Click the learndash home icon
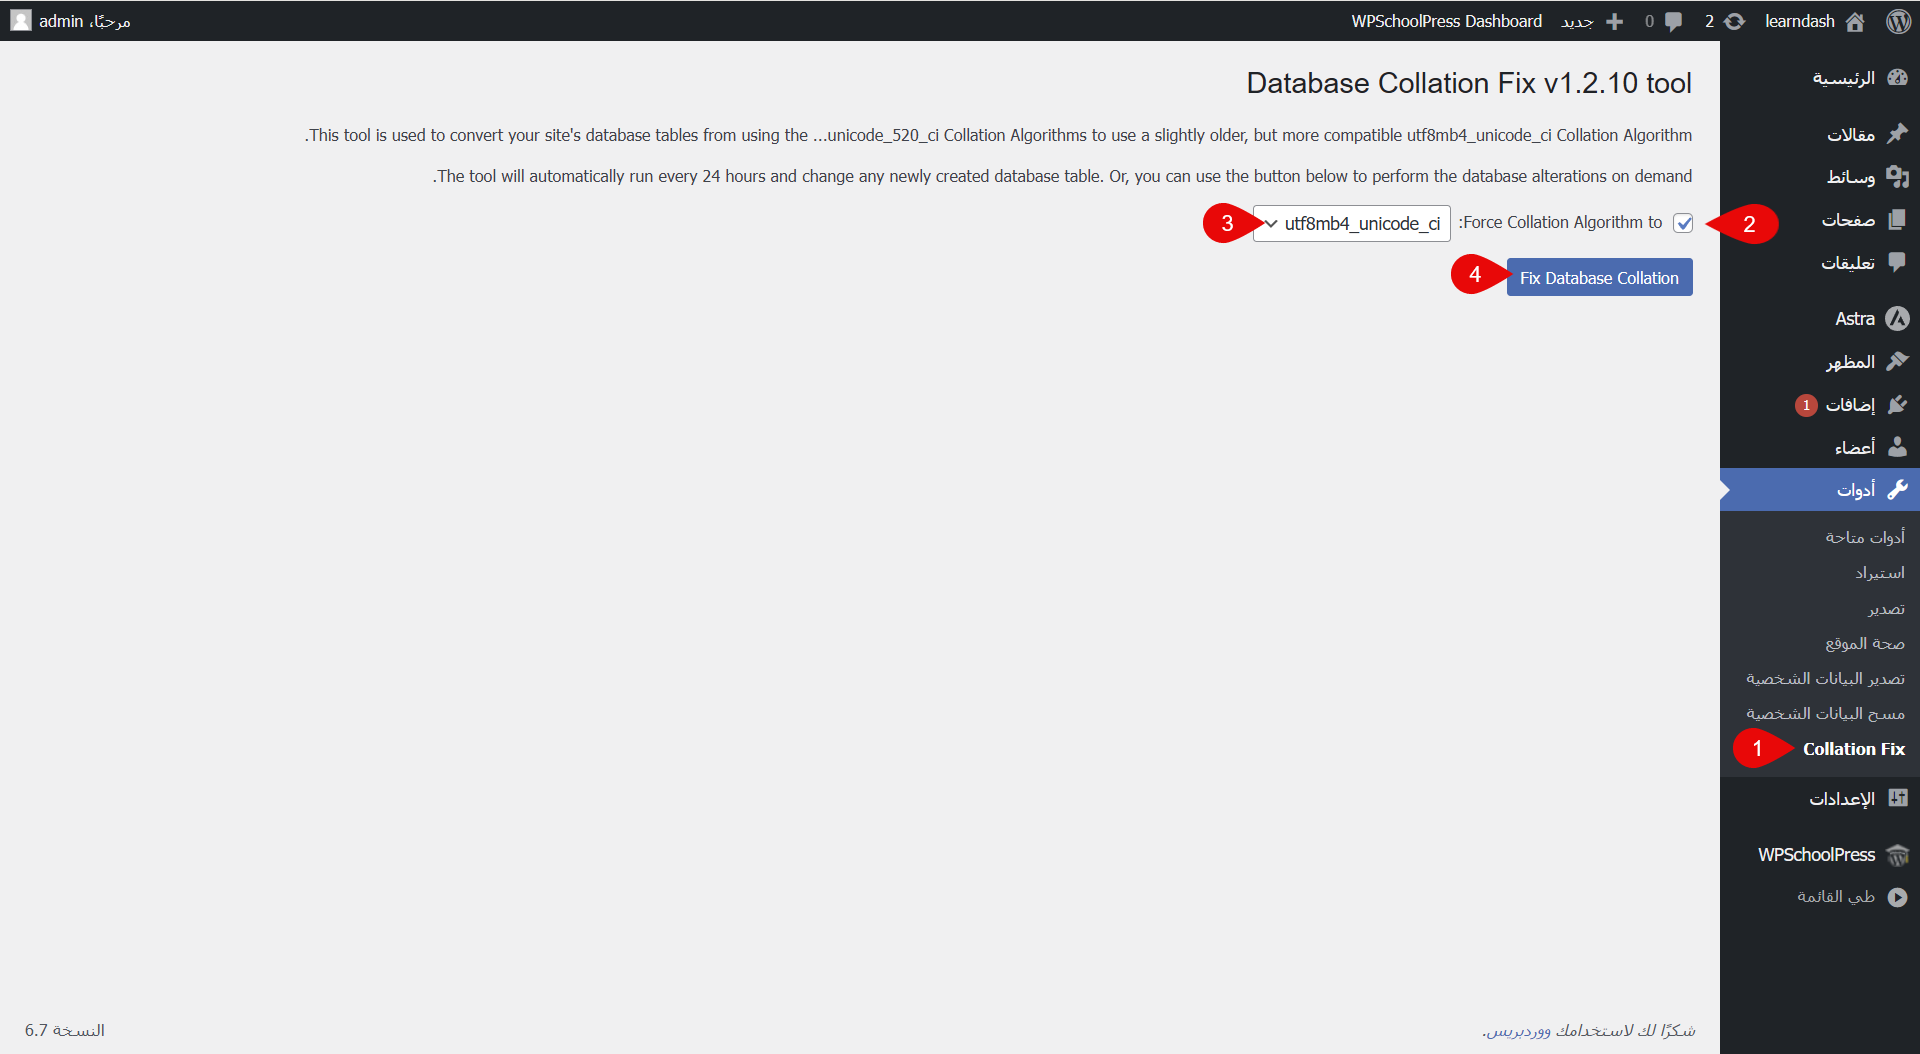The width and height of the screenshot is (1920, 1054). click(1855, 21)
